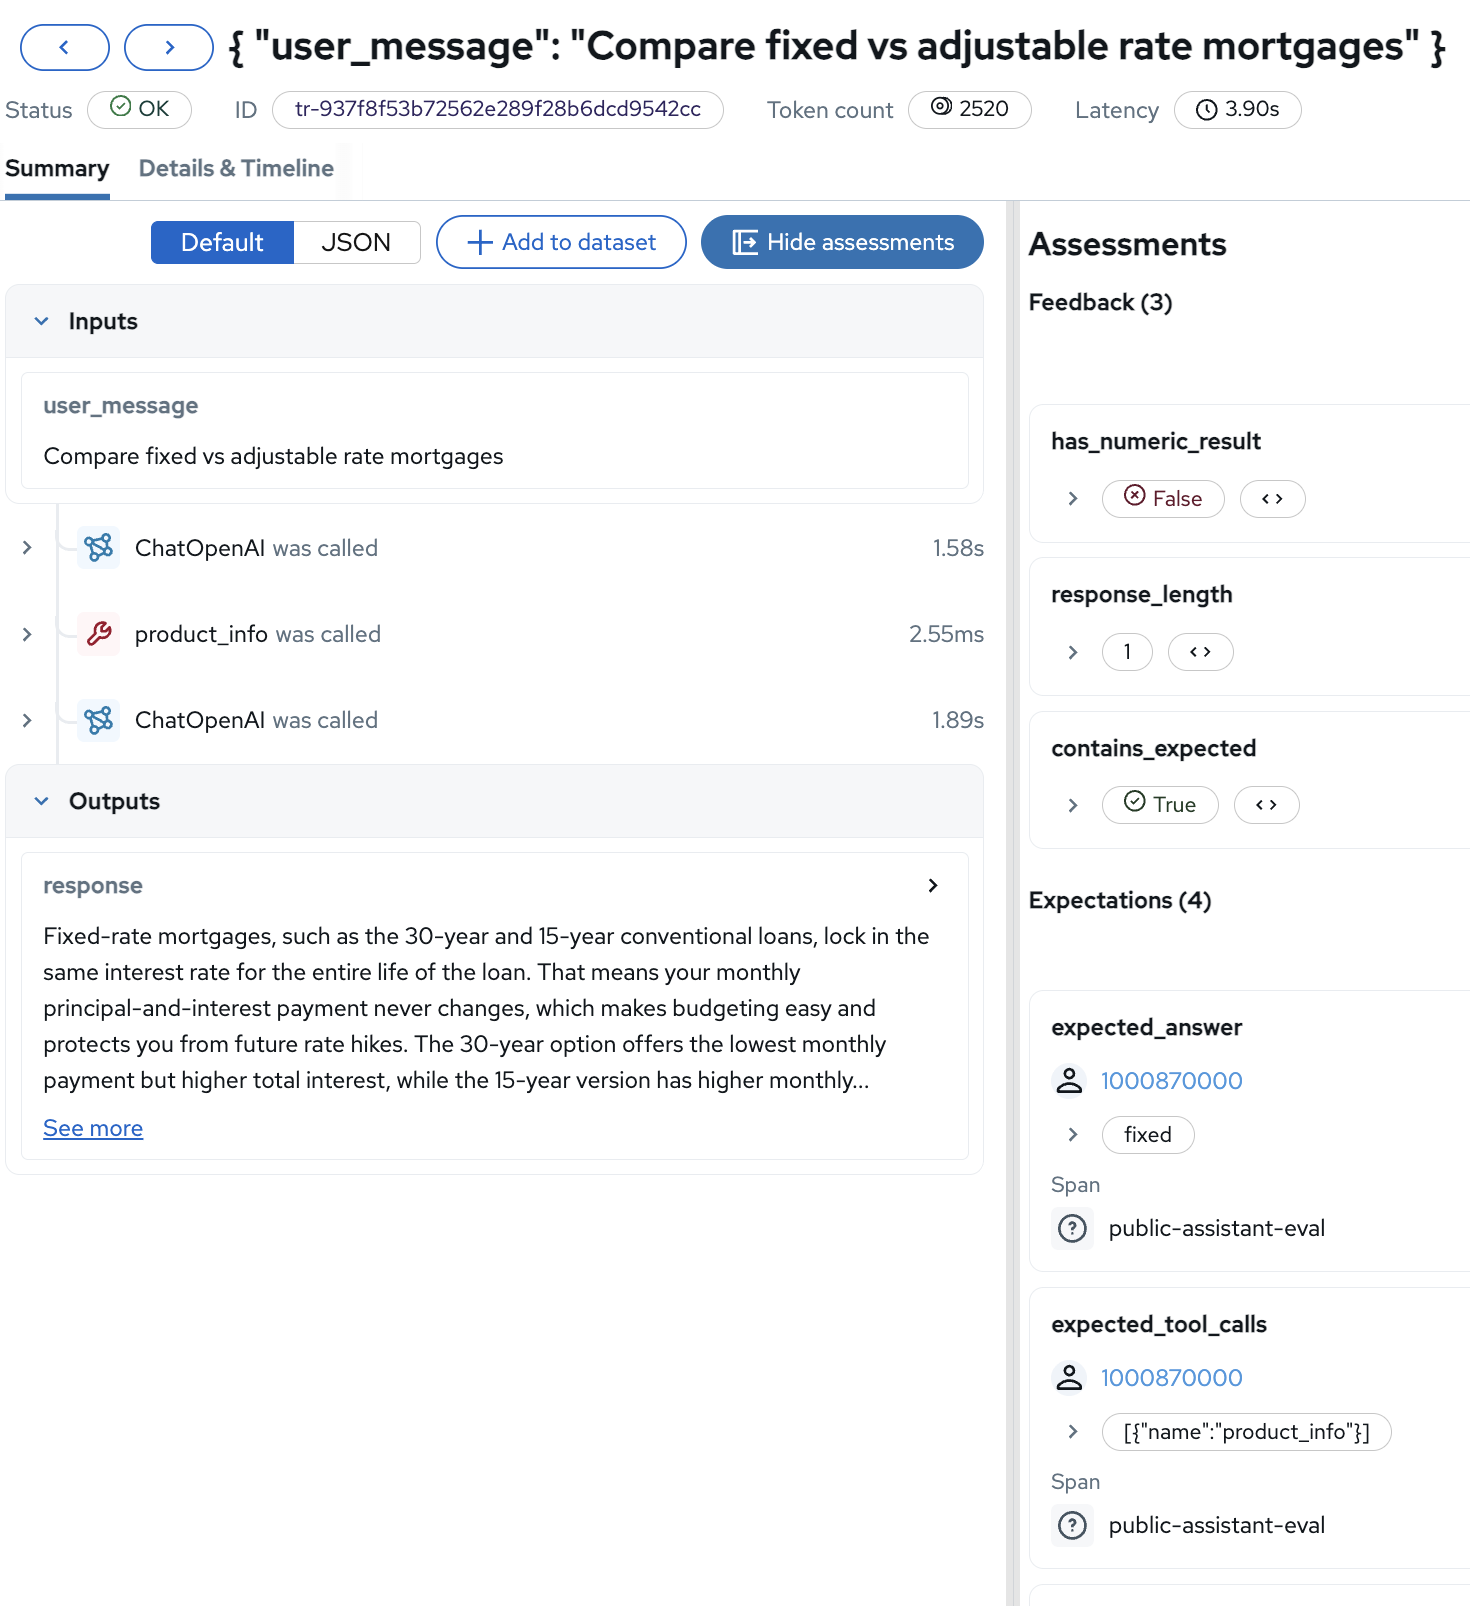Image resolution: width=1470 pixels, height=1606 pixels.
Task: Open code view for contains_expected
Action: [x=1266, y=805]
